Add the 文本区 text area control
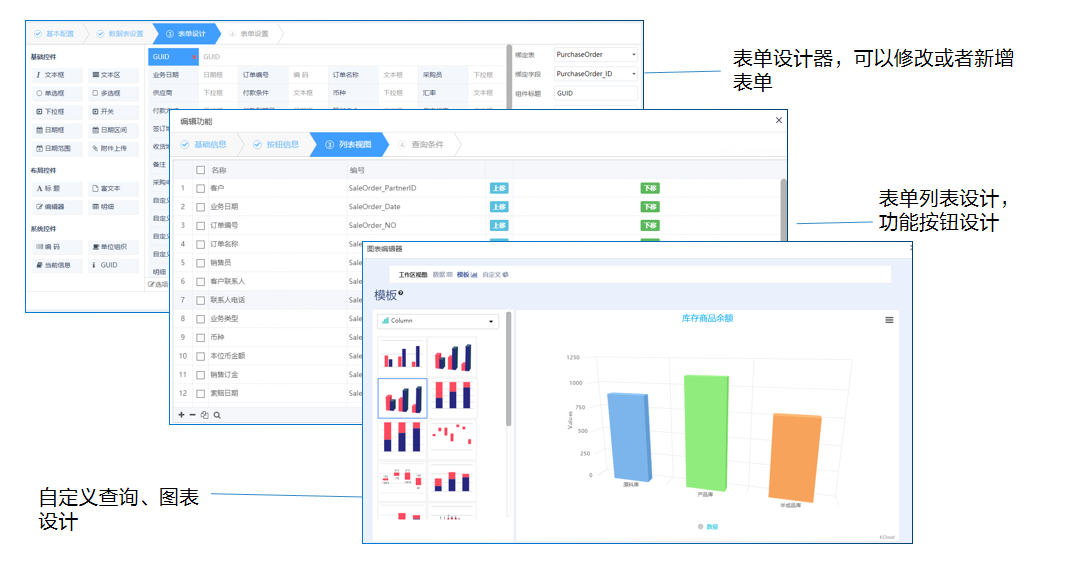The height and width of the screenshot is (564, 1092). point(113,75)
